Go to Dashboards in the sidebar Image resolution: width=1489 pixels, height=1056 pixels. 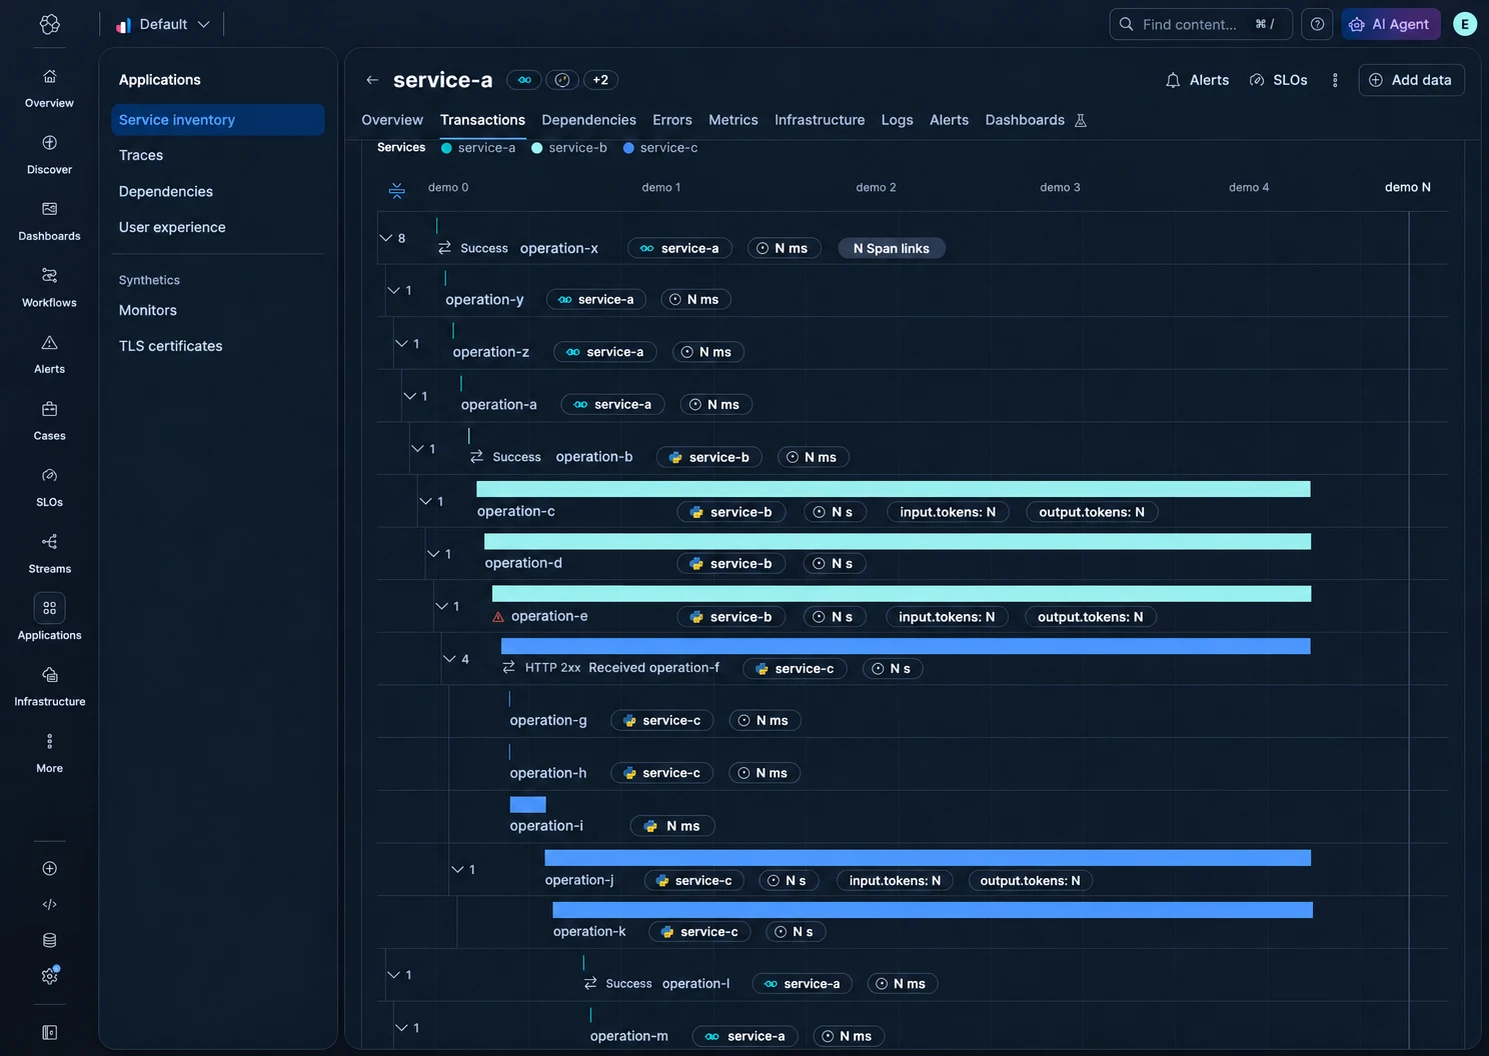click(x=49, y=221)
